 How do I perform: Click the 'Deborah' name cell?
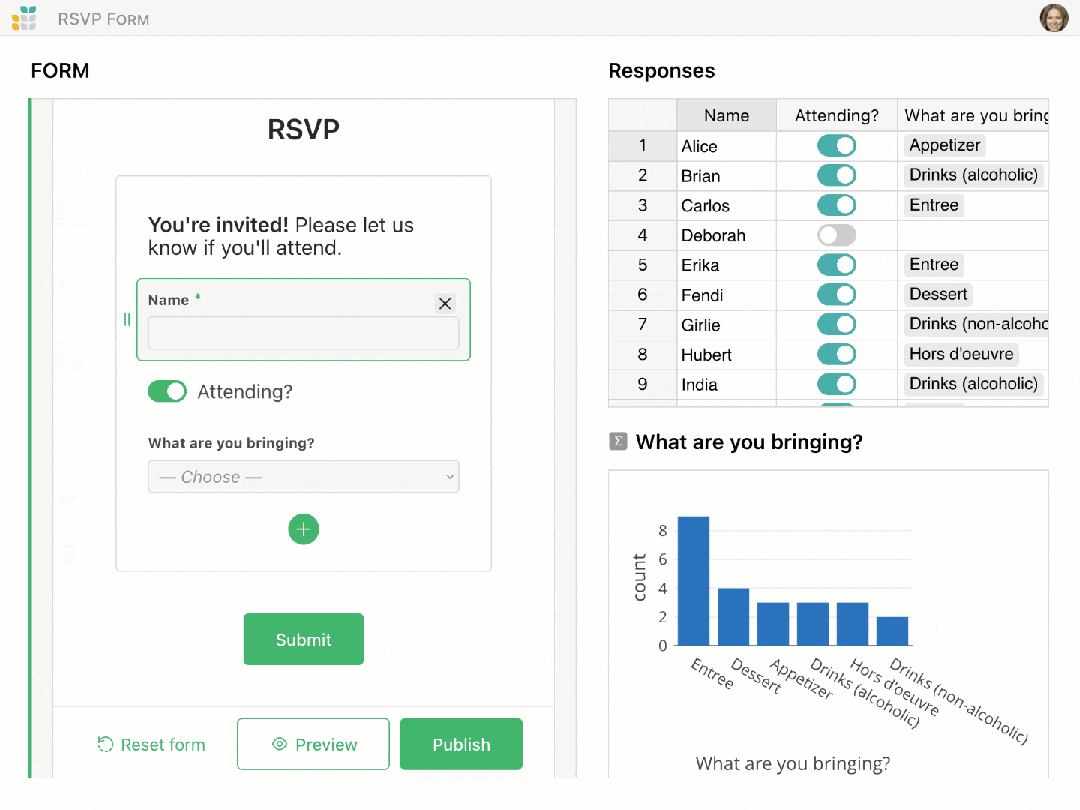point(727,236)
